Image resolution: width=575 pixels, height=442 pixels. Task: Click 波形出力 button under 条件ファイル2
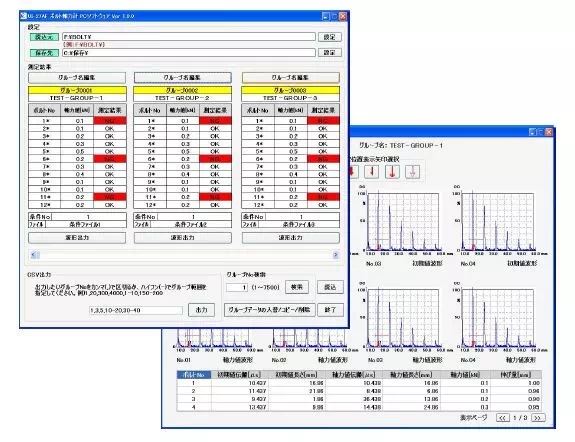(x=183, y=238)
